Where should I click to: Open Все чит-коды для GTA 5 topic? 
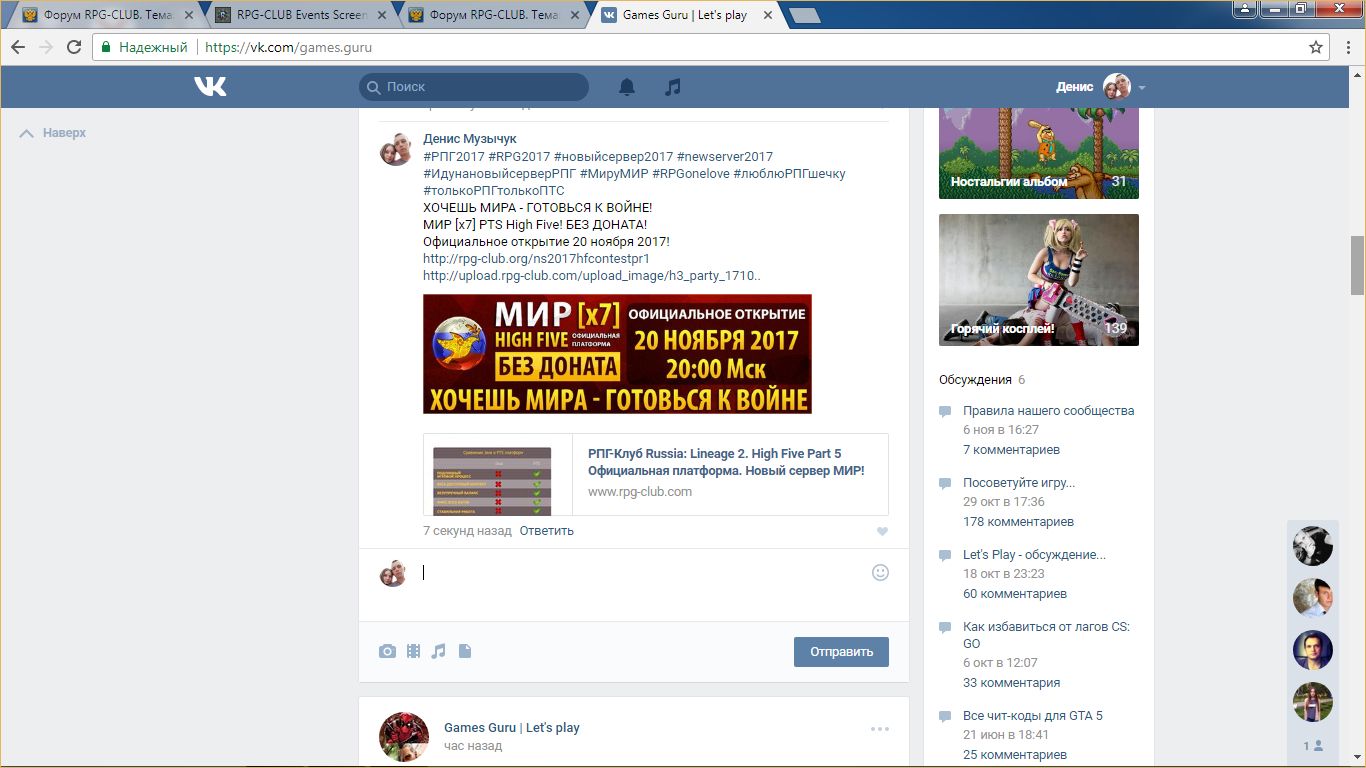click(x=1033, y=716)
